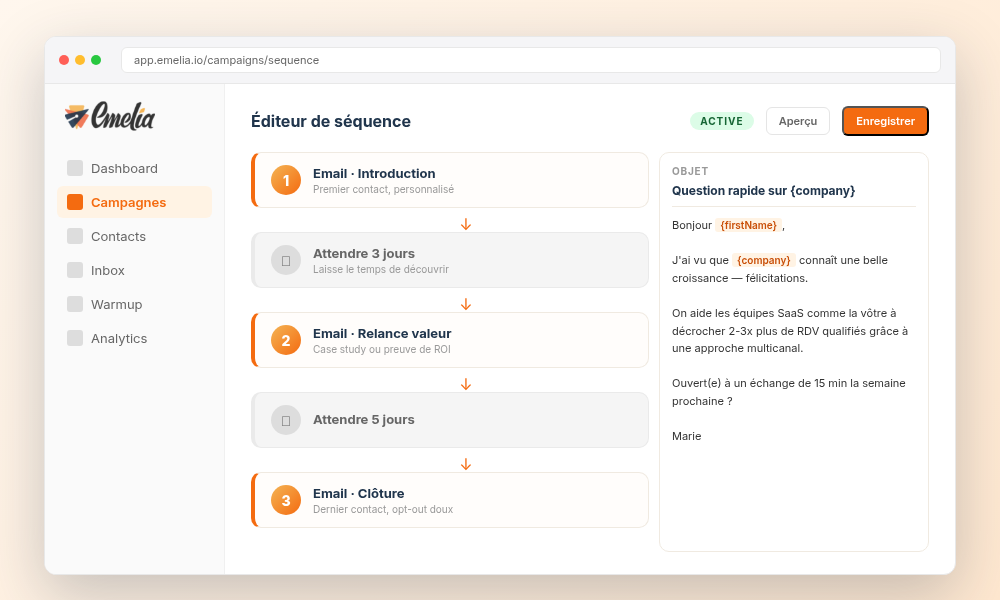Click the orange Campagnes sidebar icon
The height and width of the screenshot is (600, 1000).
[x=75, y=202]
